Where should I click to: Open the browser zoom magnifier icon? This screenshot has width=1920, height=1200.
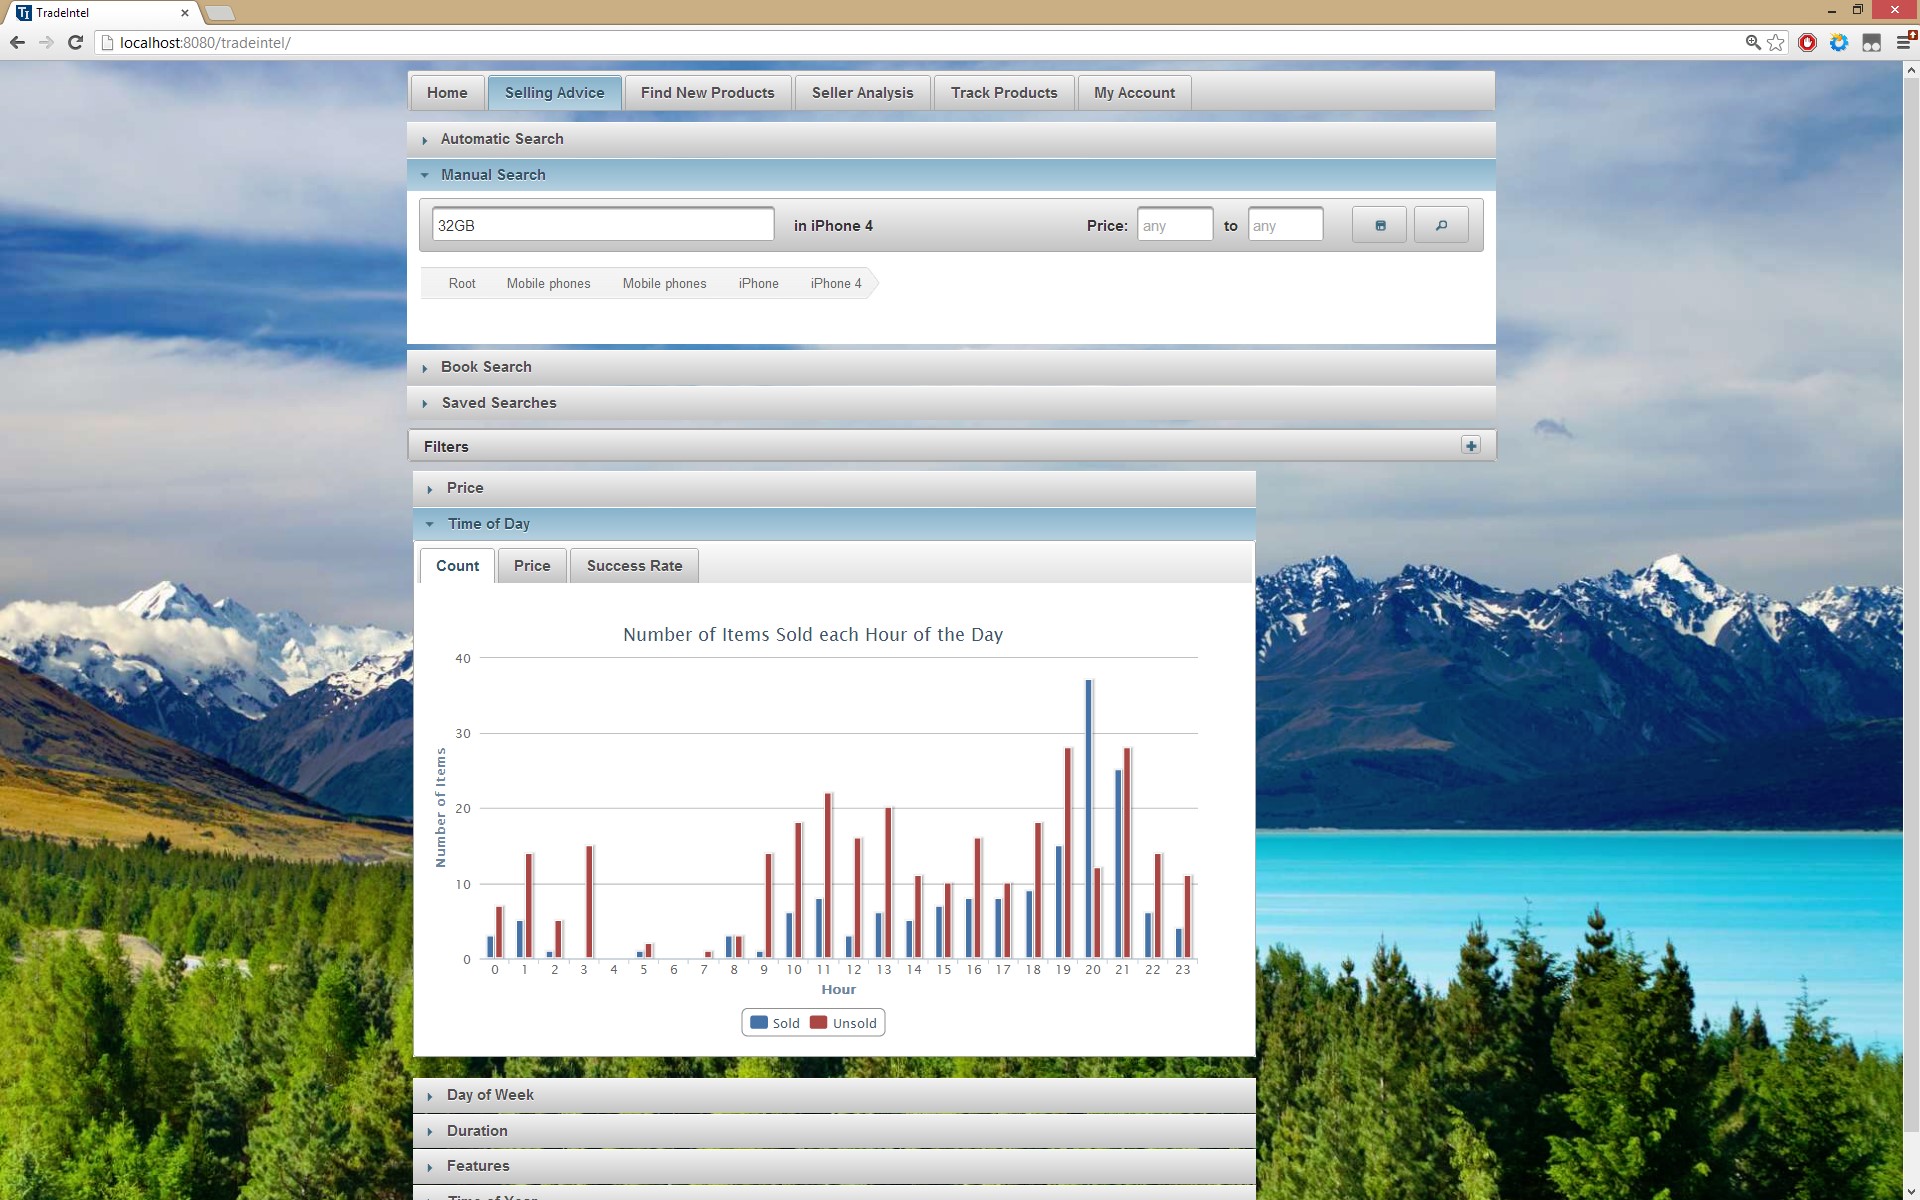[1752, 42]
